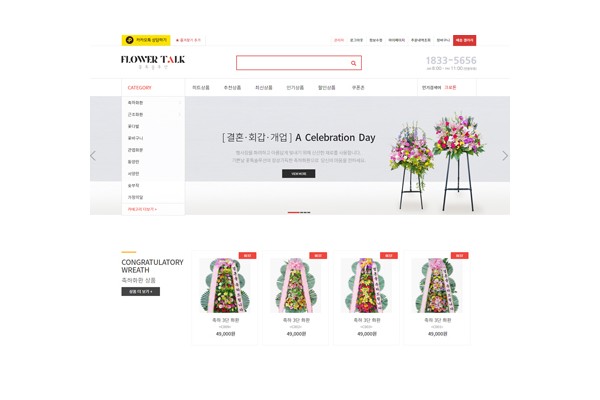This screenshot has height=400, width=600.
Task: Open the red category more link
Action: [142, 209]
